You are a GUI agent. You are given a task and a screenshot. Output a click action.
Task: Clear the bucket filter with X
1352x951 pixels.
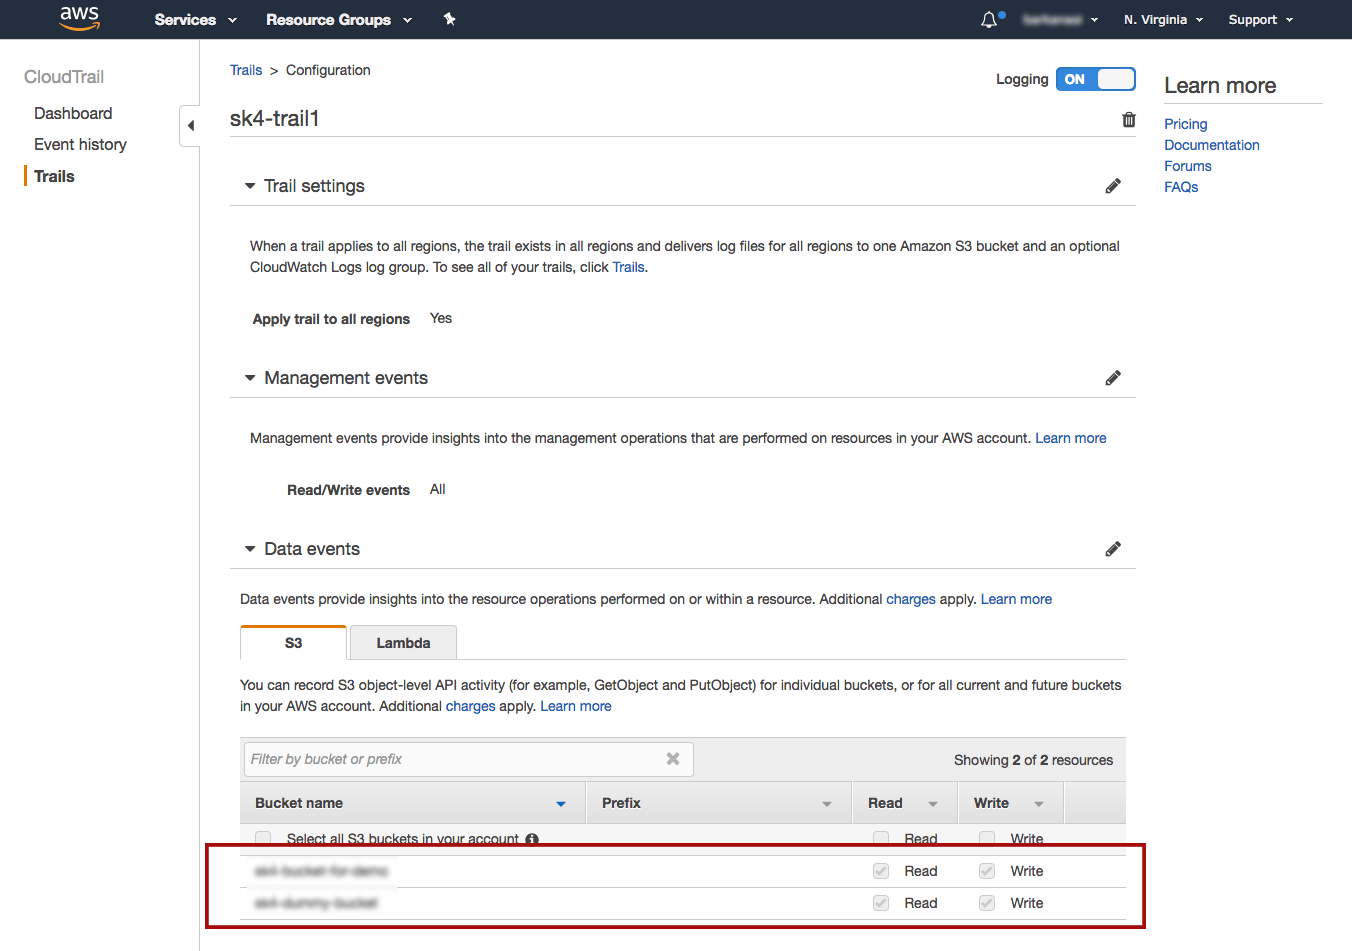pos(673,759)
